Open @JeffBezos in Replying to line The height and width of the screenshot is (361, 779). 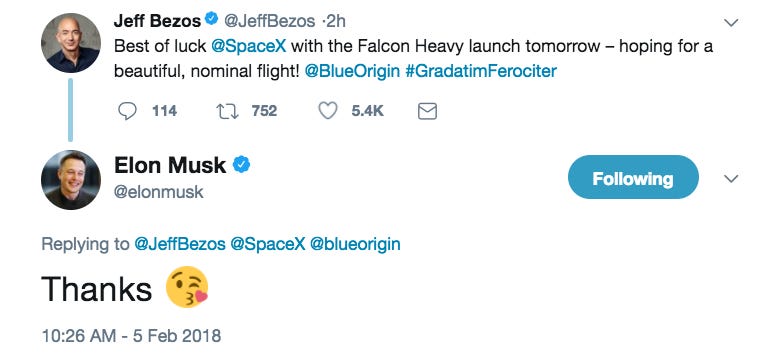pyautogui.click(x=180, y=244)
